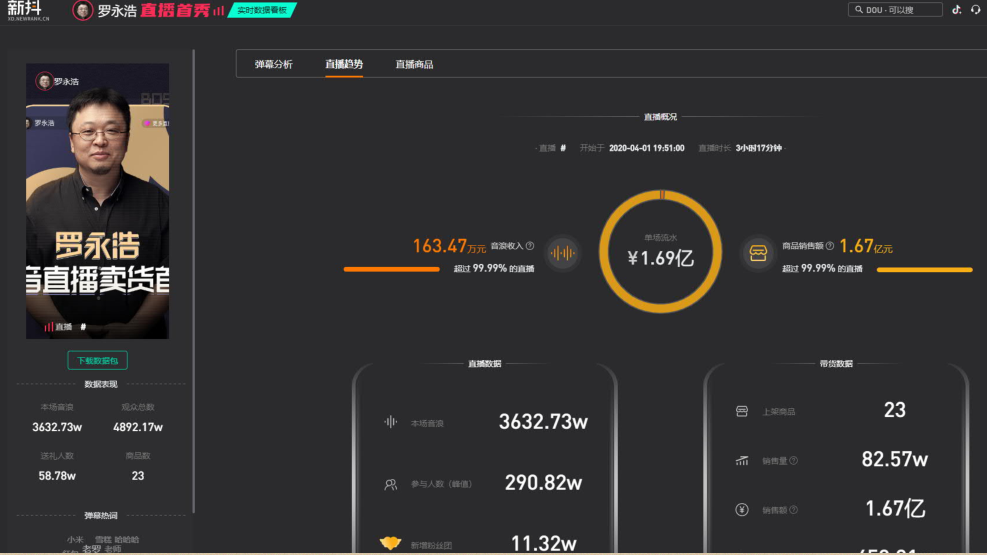This screenshot has height=555, width=987.
Task: Click the search magnifier icon
Action: [859, 9]
